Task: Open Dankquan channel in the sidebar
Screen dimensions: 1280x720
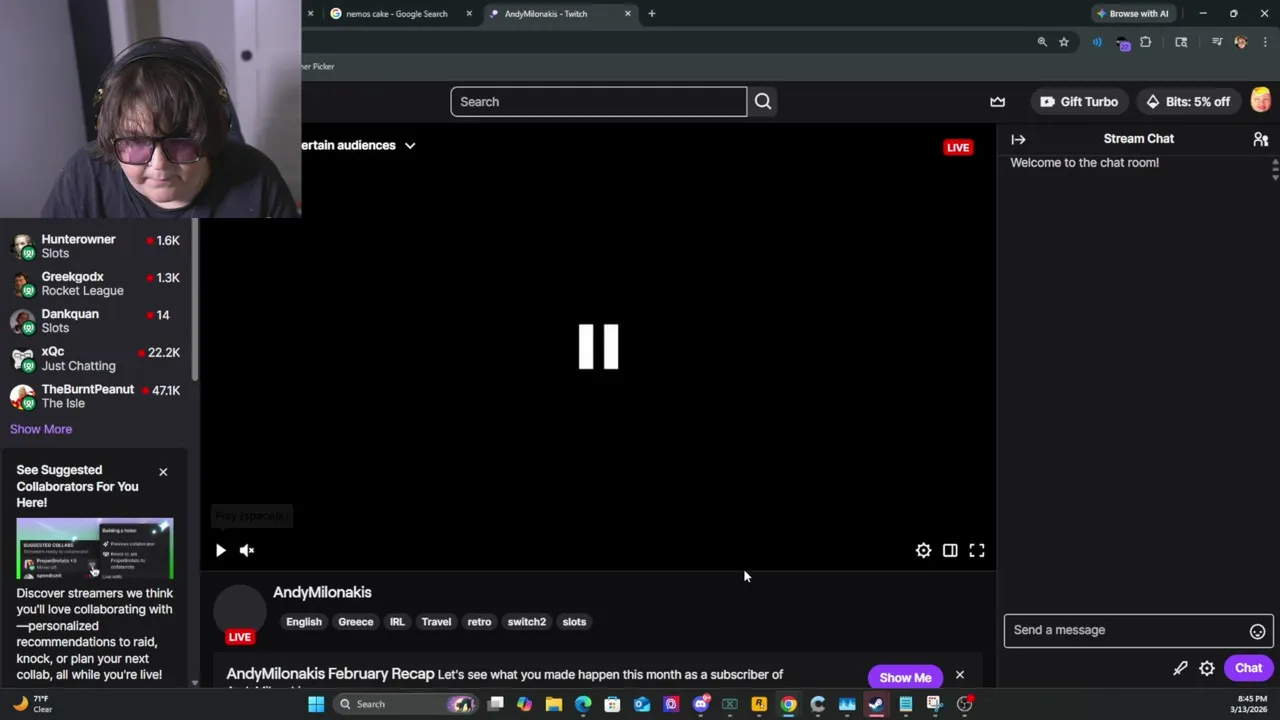Action: [x=95, y=321]
